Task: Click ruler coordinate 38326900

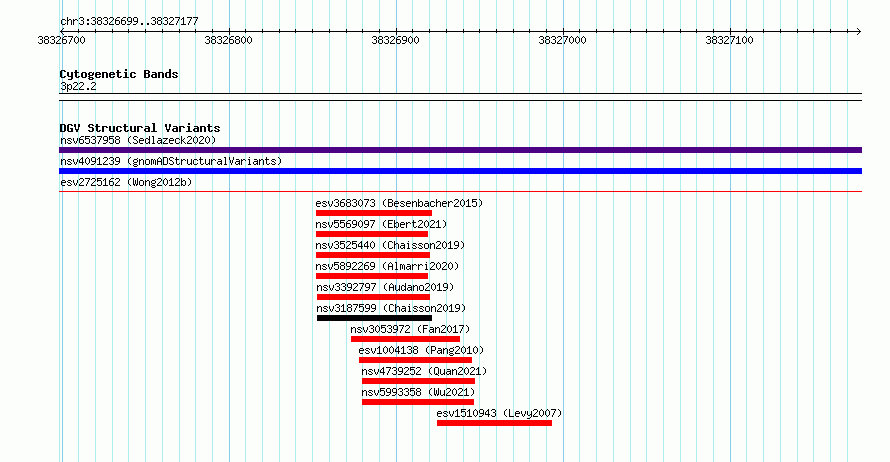Action: click(x=395, y=40)
